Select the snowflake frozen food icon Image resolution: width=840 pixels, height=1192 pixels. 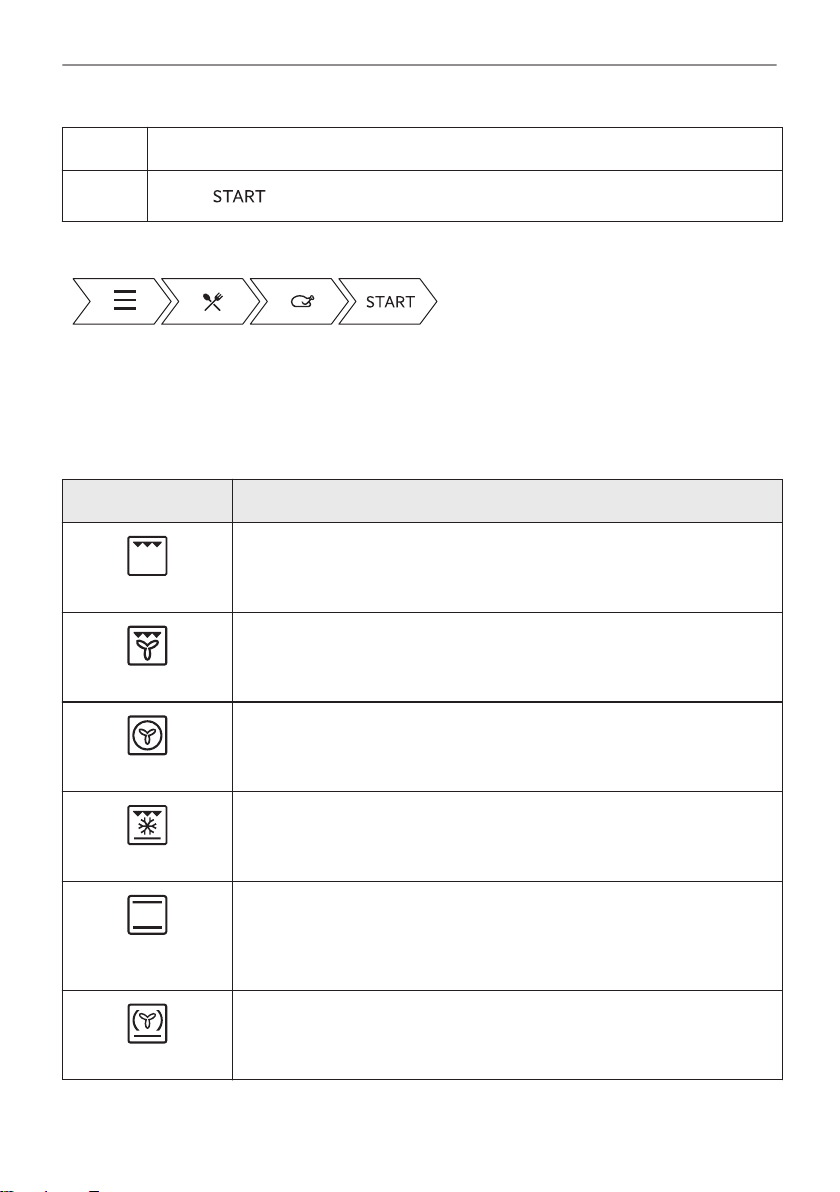point(147,825)
